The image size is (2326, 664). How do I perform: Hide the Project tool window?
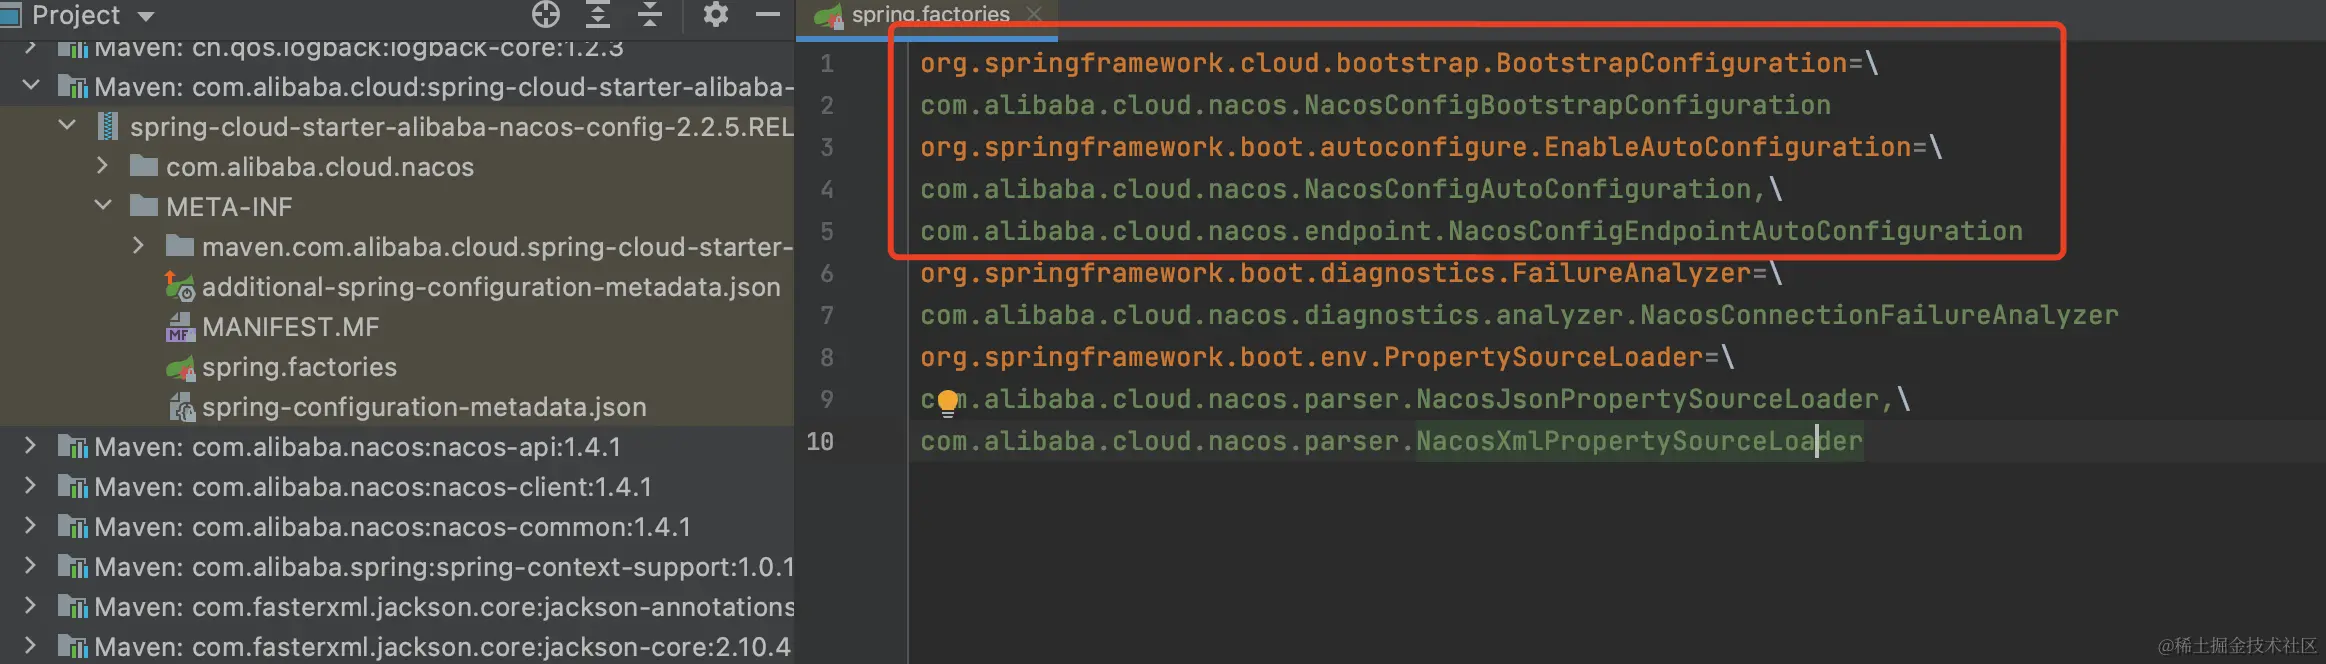pyautogui.click(x=768, y=14)
